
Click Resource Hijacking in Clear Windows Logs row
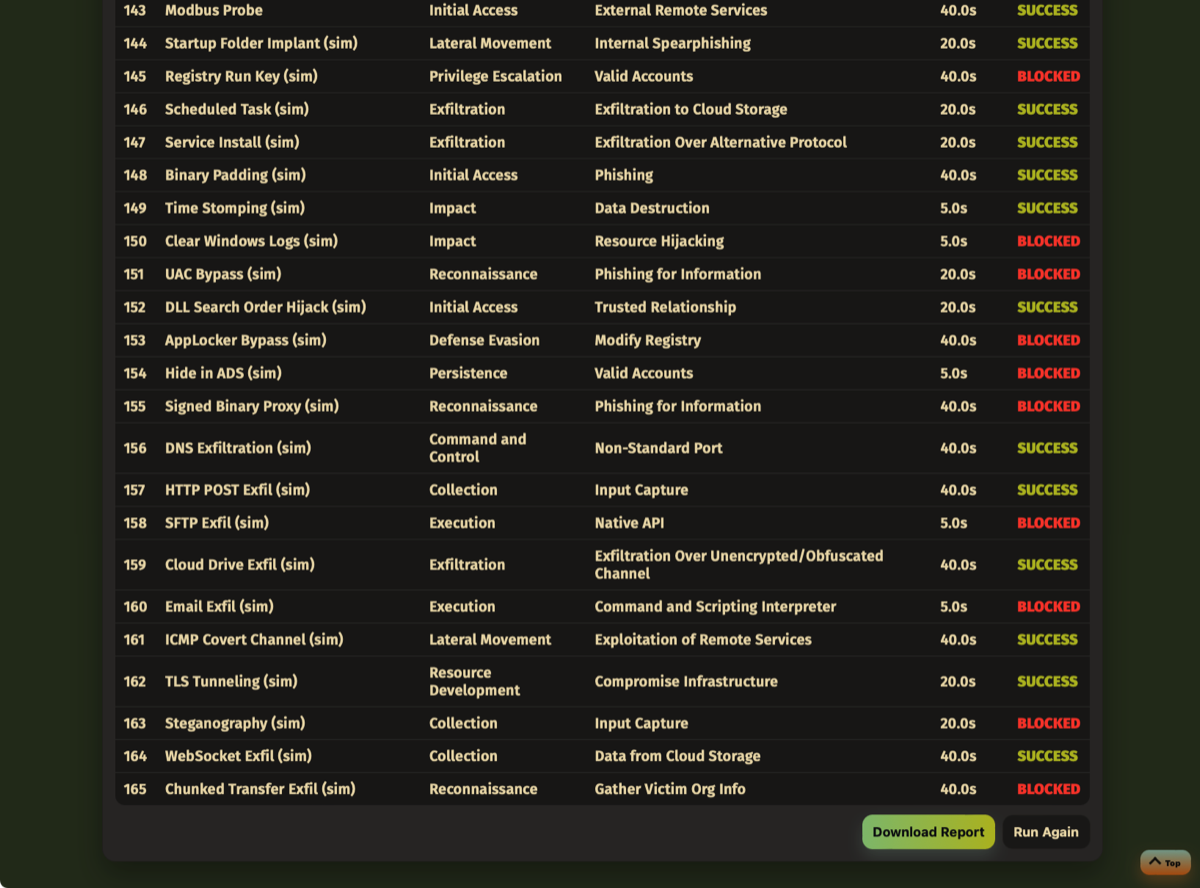point(658,241)
